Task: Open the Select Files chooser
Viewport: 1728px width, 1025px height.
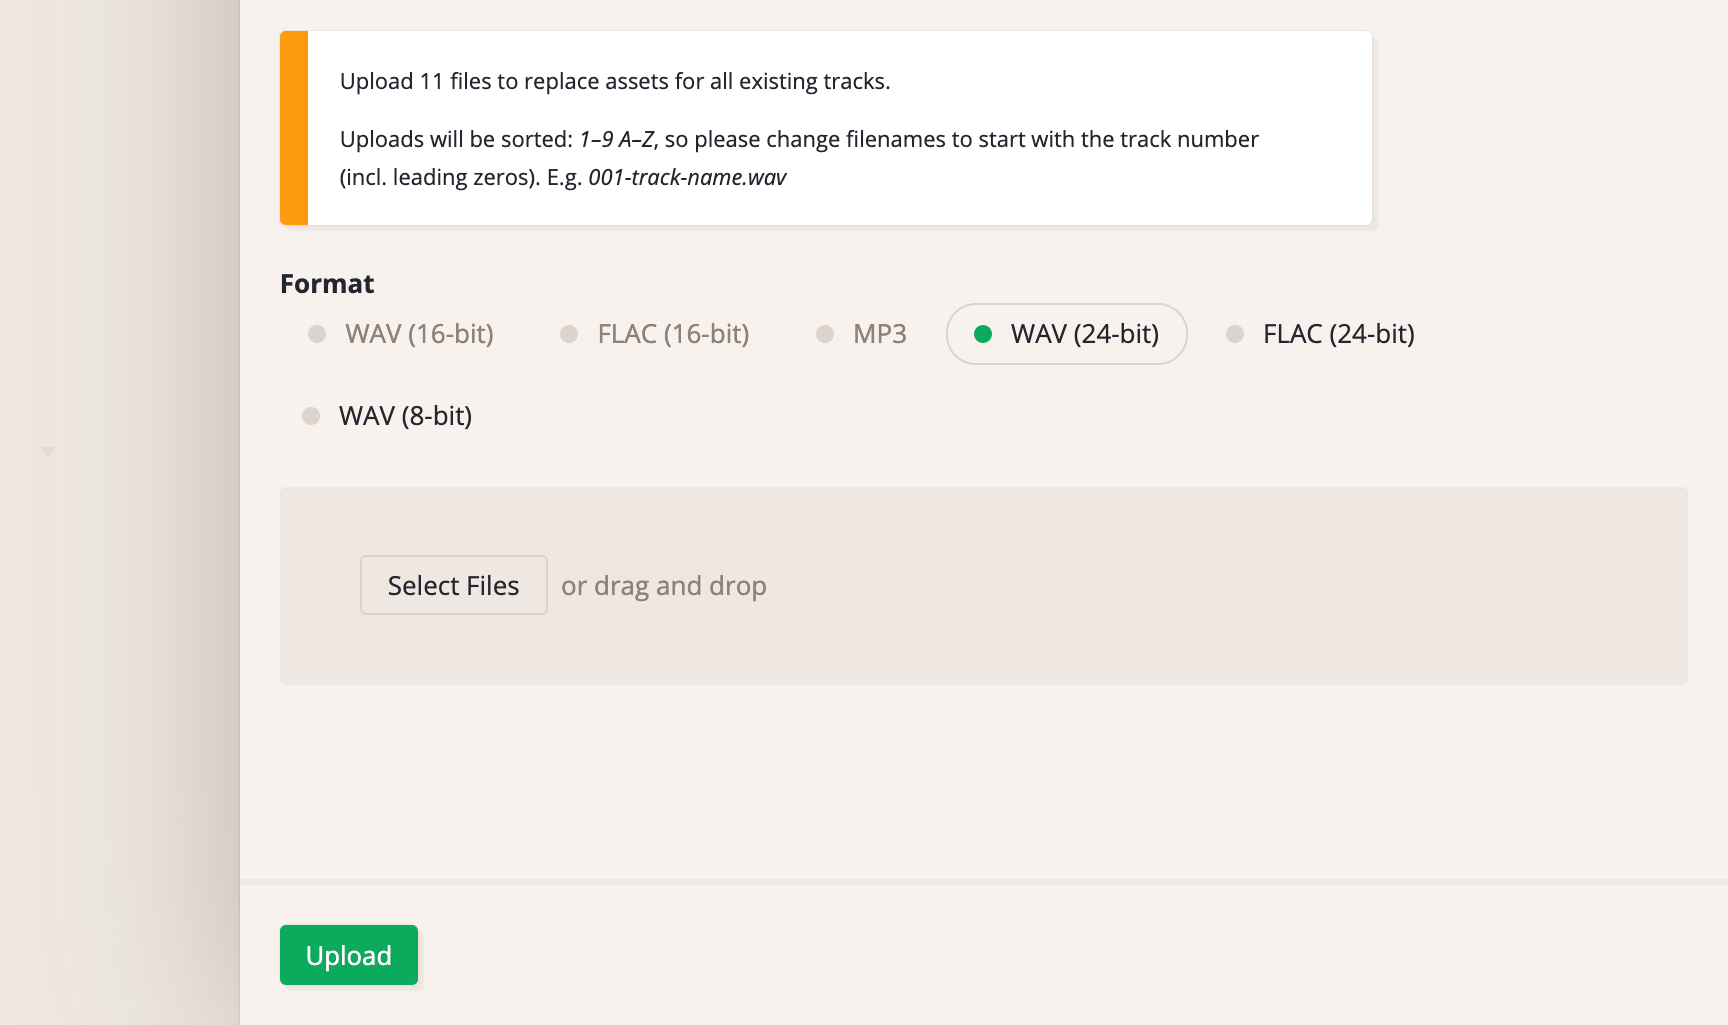Action: coord(453,585)
